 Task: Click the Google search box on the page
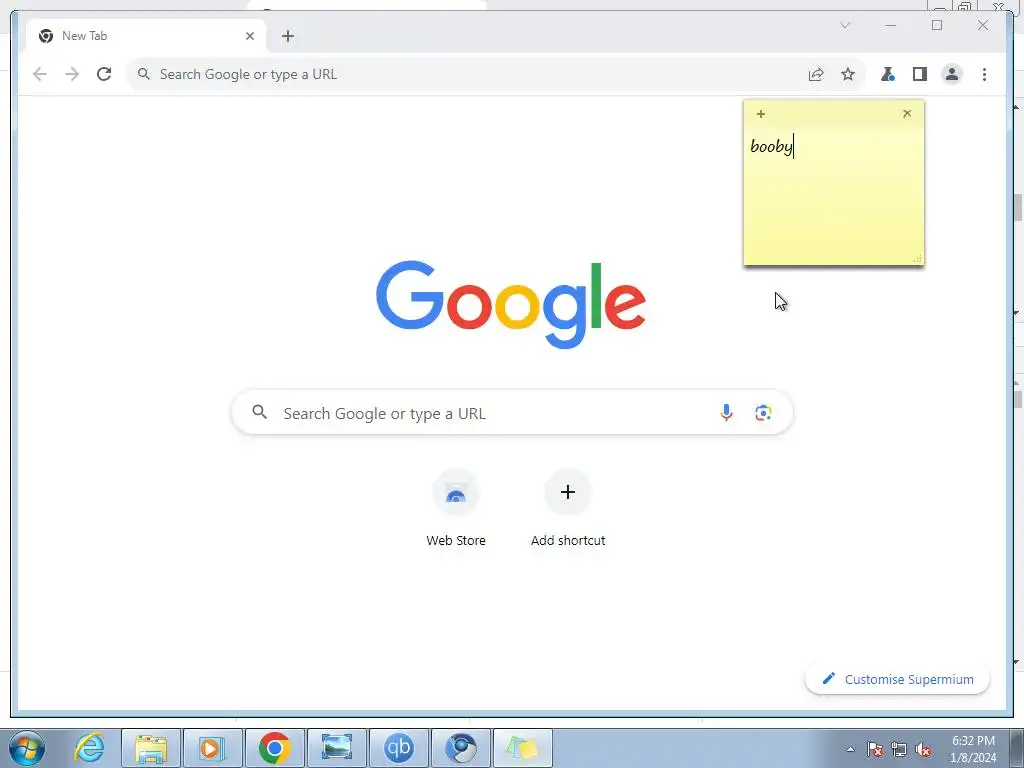tap(512, 413)
